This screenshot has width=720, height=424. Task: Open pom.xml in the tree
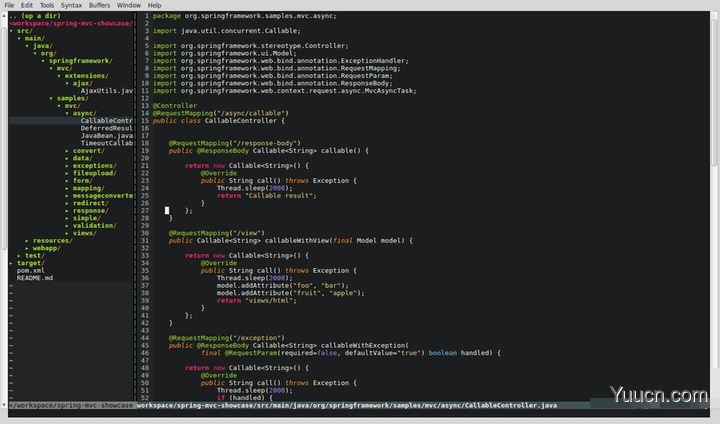click(x=31, y=271)
